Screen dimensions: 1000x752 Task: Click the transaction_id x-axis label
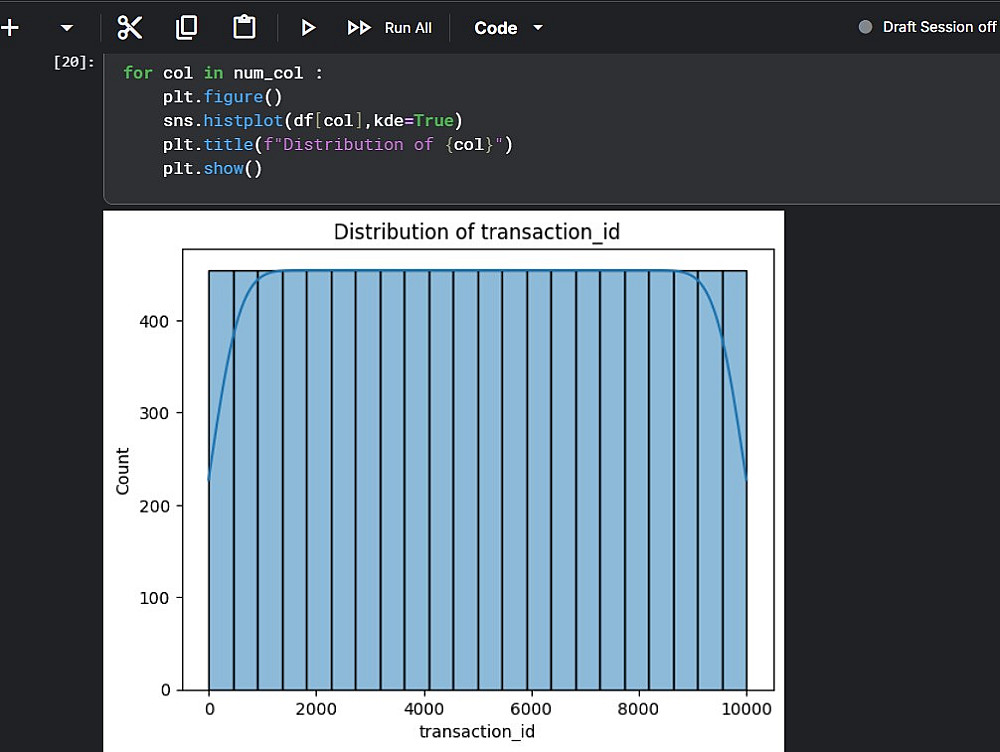pos(476,731)
